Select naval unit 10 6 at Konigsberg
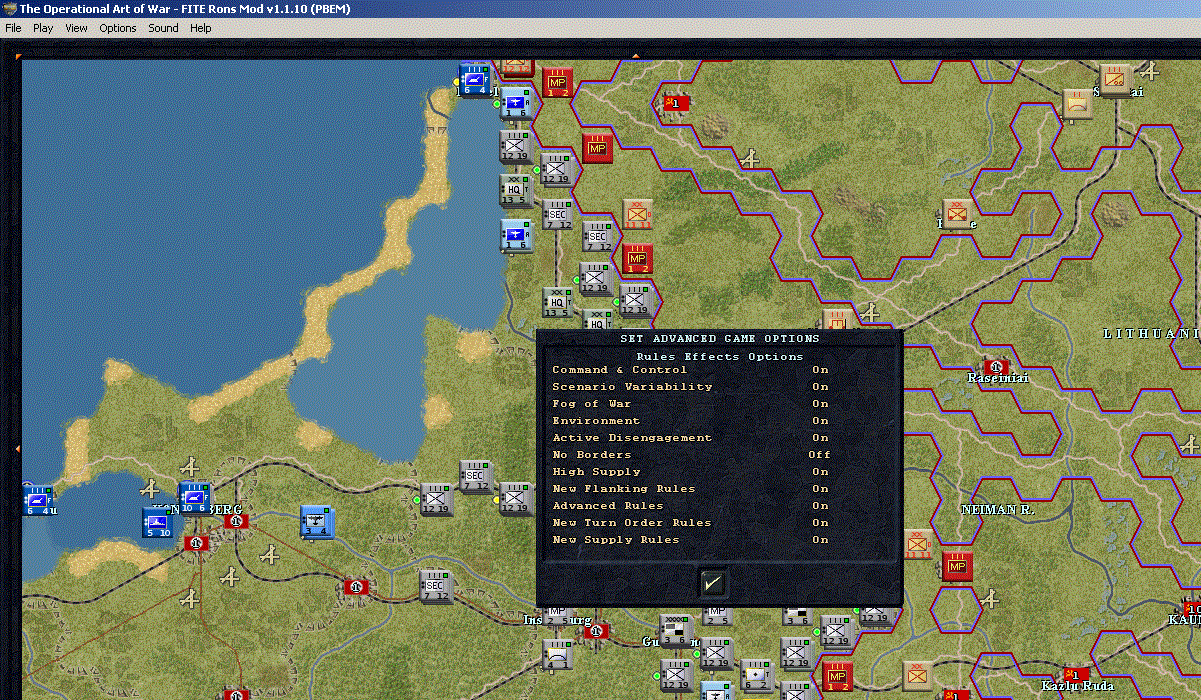This screenshot has height=700, width=1201. point(194,497)
